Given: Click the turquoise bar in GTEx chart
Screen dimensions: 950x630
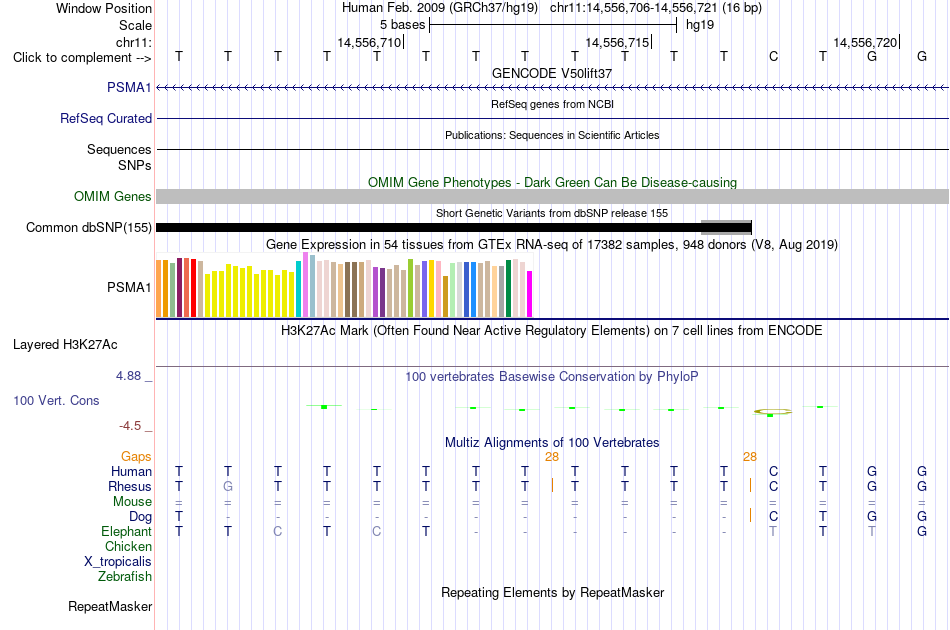Looking at the screenshot, I should point(298,289).
